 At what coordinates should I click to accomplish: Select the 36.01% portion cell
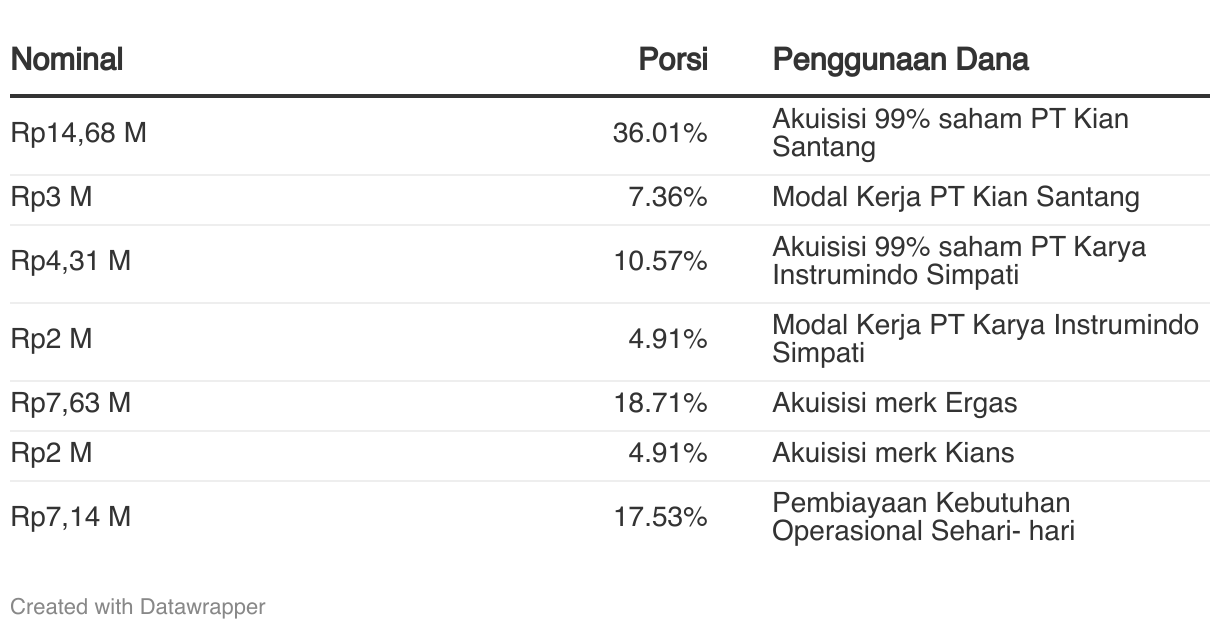point(660,133)
